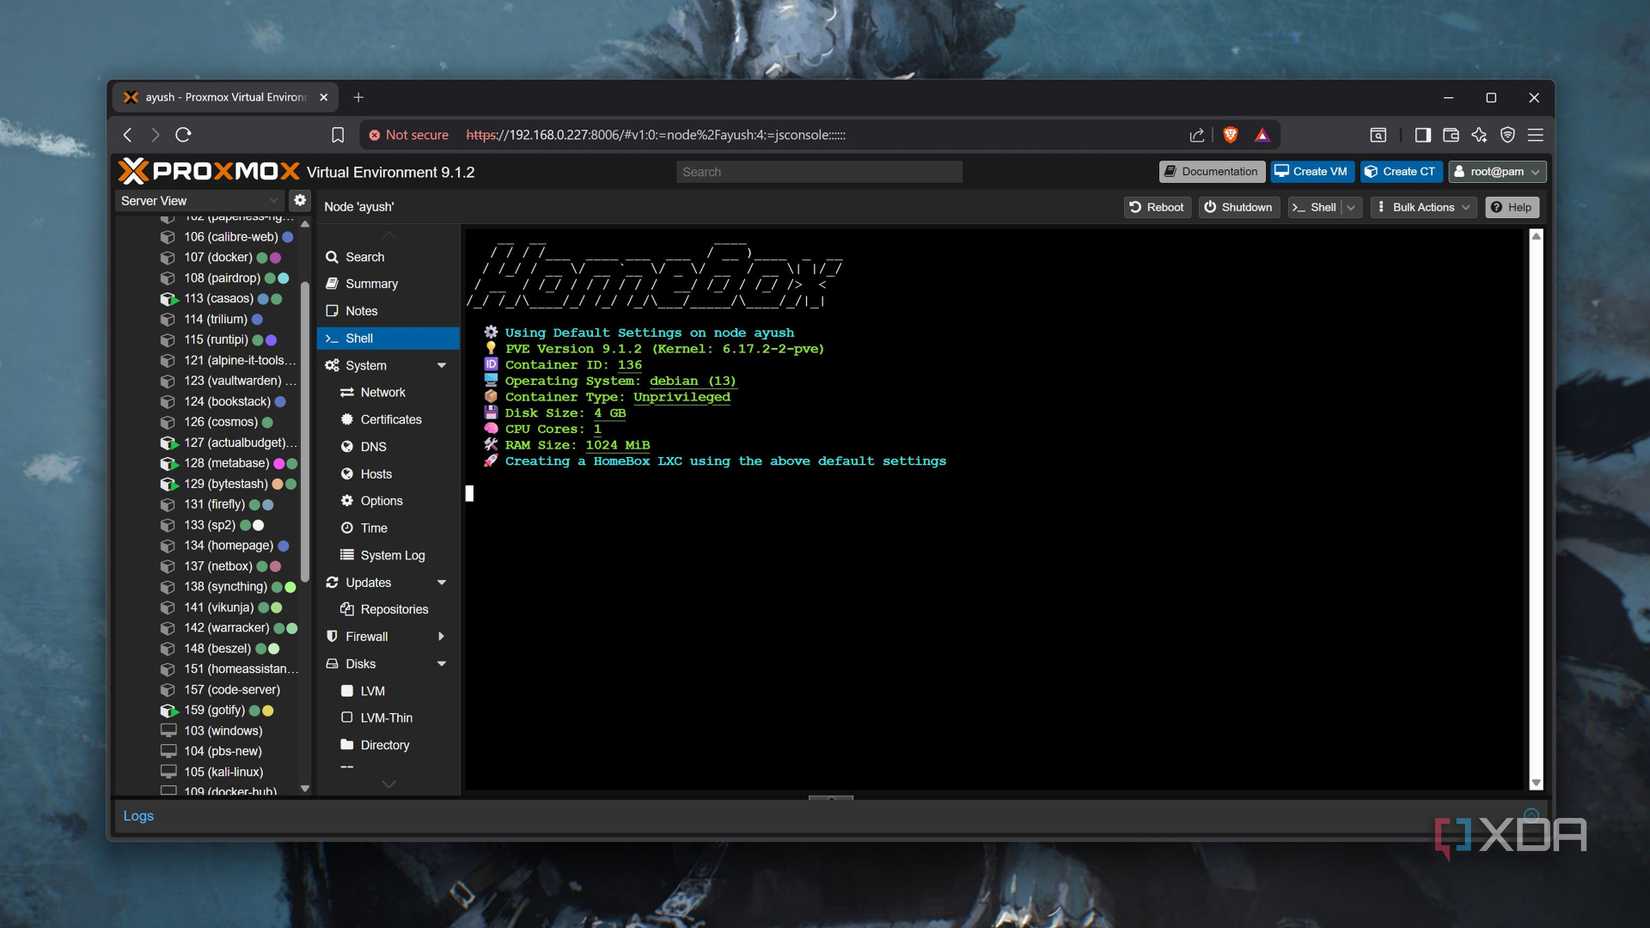1650x928 pixels.
Task: Click the Proxmox search field
Action: tap(819, 172)
